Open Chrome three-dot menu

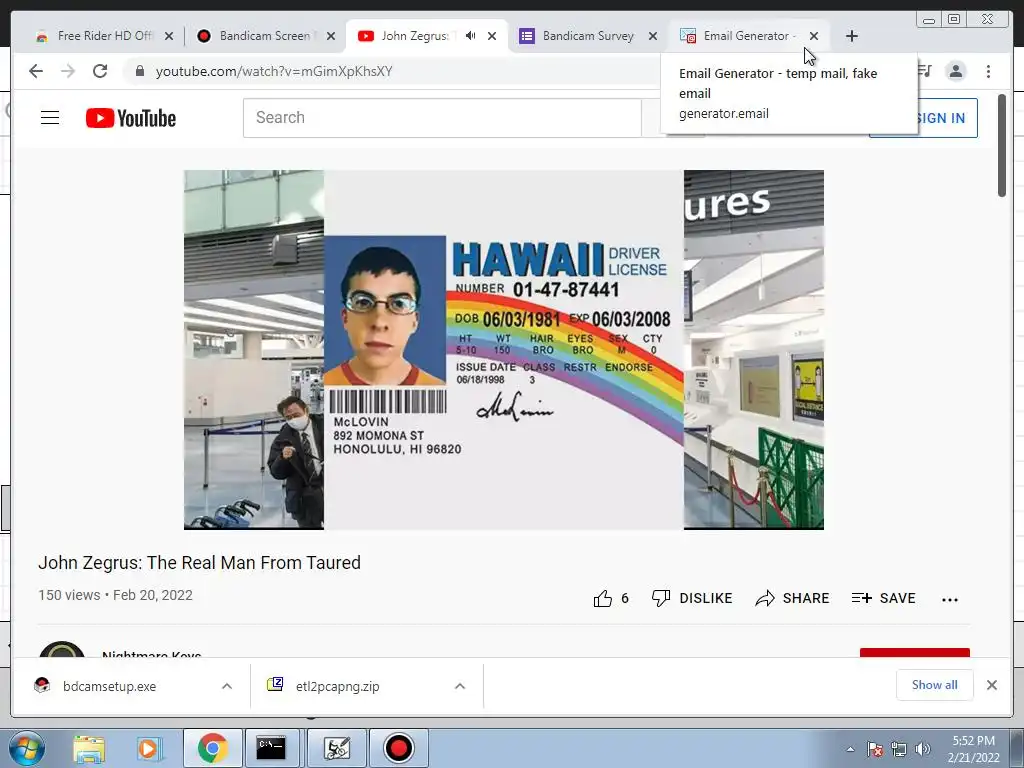click(988, 71)
